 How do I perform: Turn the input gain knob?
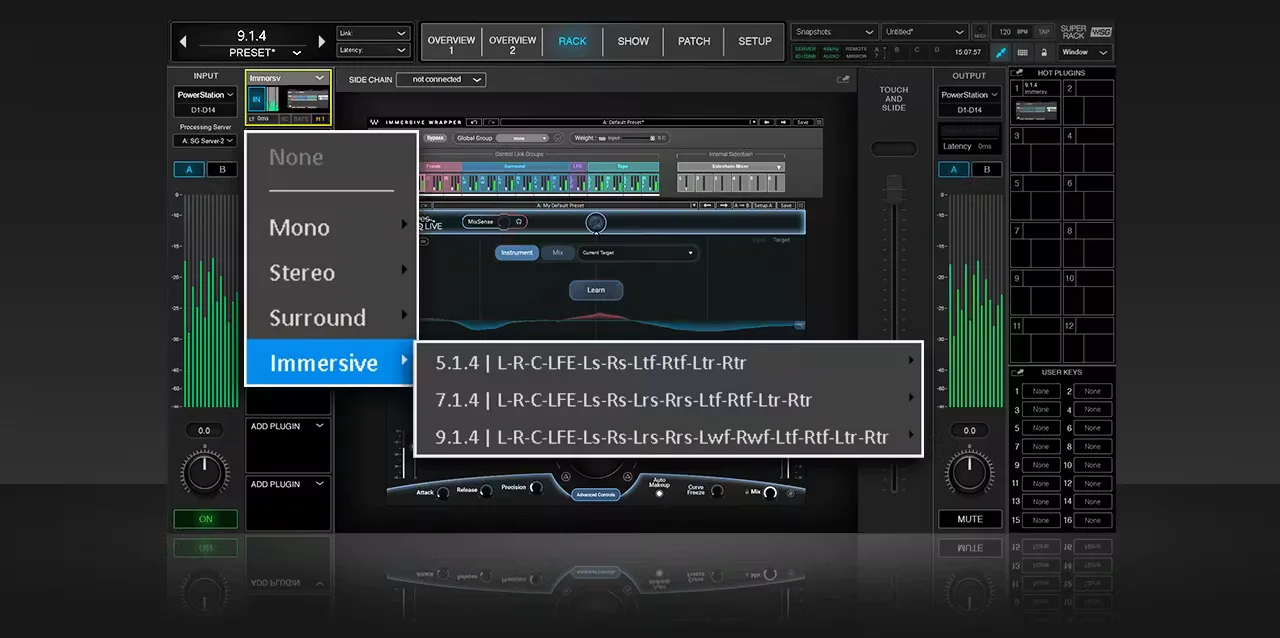click(205, 471)
